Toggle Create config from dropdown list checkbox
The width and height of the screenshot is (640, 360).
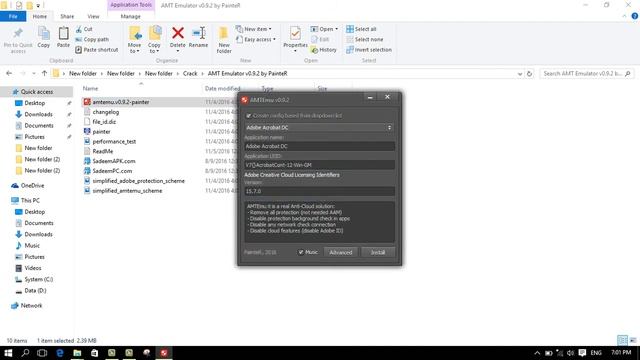point(249,116)
